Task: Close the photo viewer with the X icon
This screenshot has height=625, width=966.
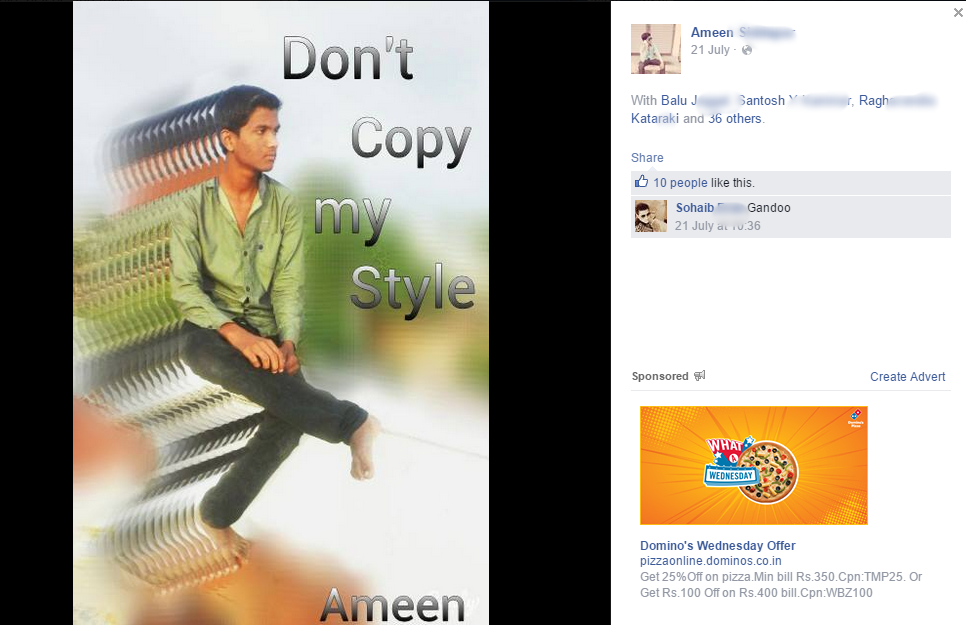Action: pyautogui.click(x=958, y=12)
